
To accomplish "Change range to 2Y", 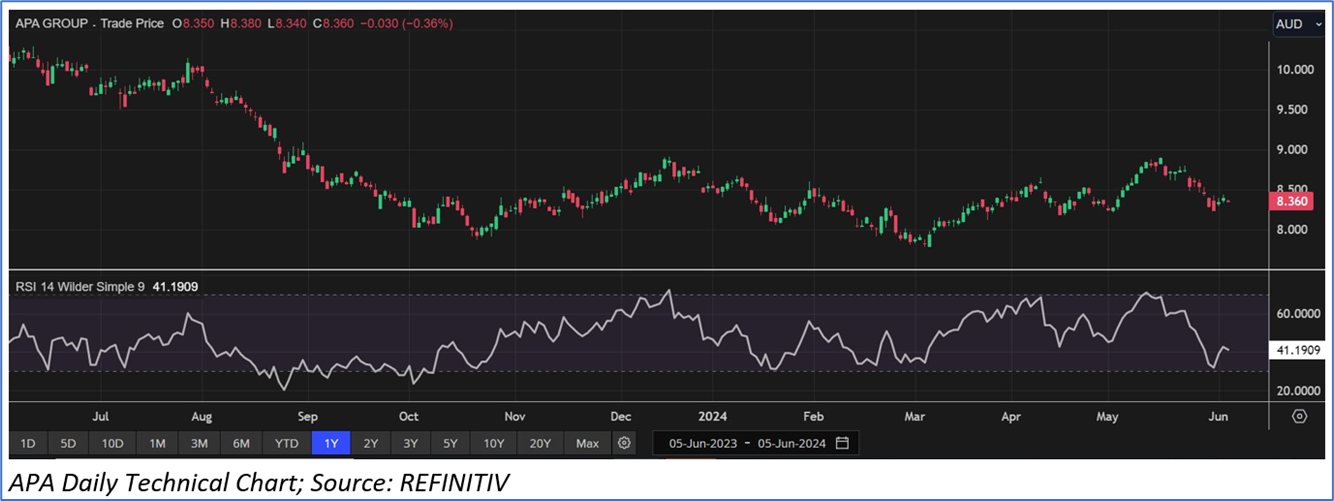I will [371, 443].
